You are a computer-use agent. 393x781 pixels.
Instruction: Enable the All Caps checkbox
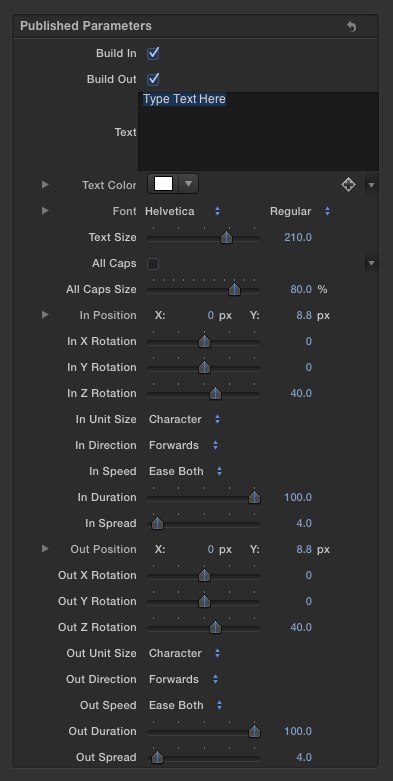(x=153, y=263)
